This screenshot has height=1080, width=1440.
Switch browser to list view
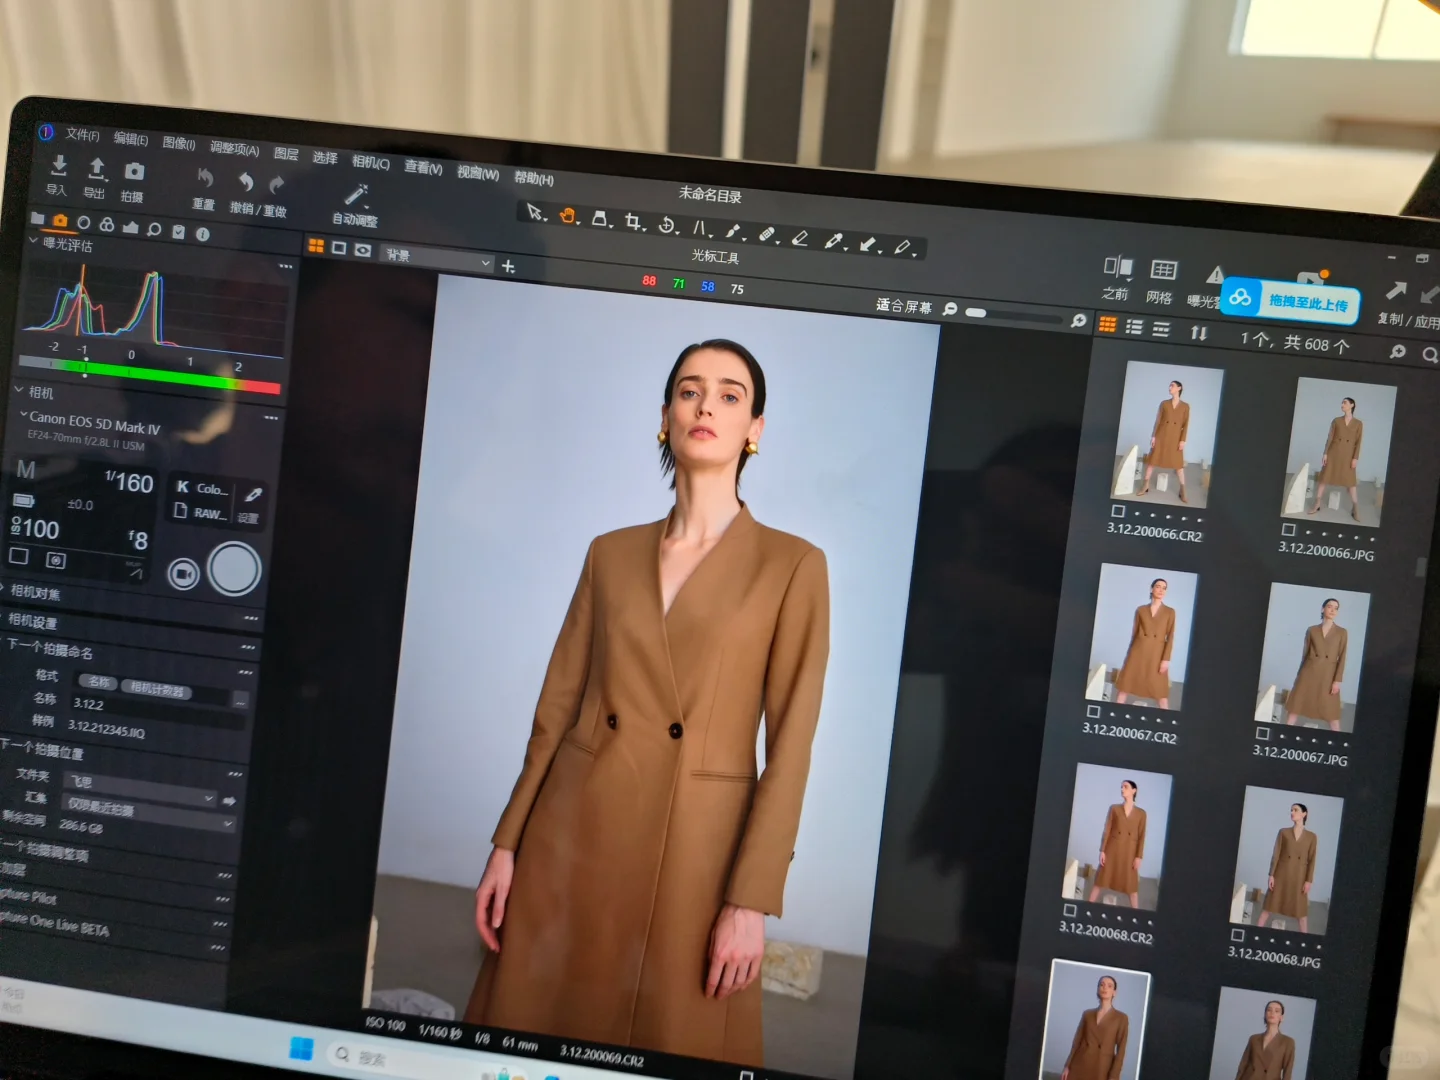(x=1134, y=326)
